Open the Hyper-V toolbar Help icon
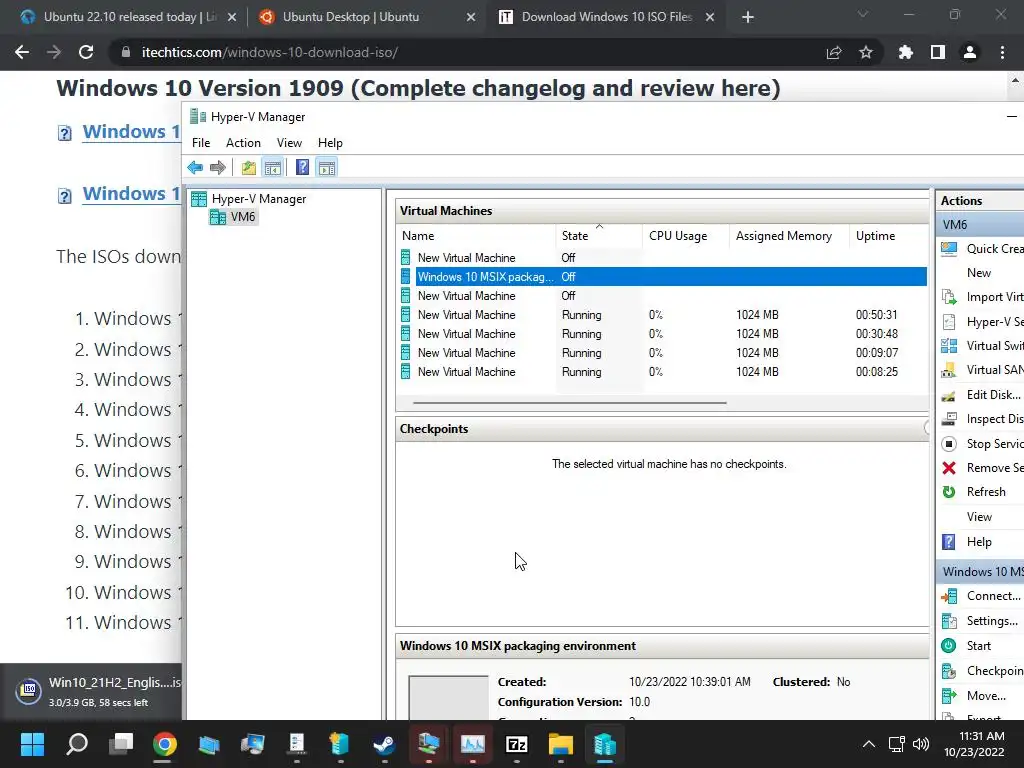This screenshot has height=768, width=1024. [302, 168]
